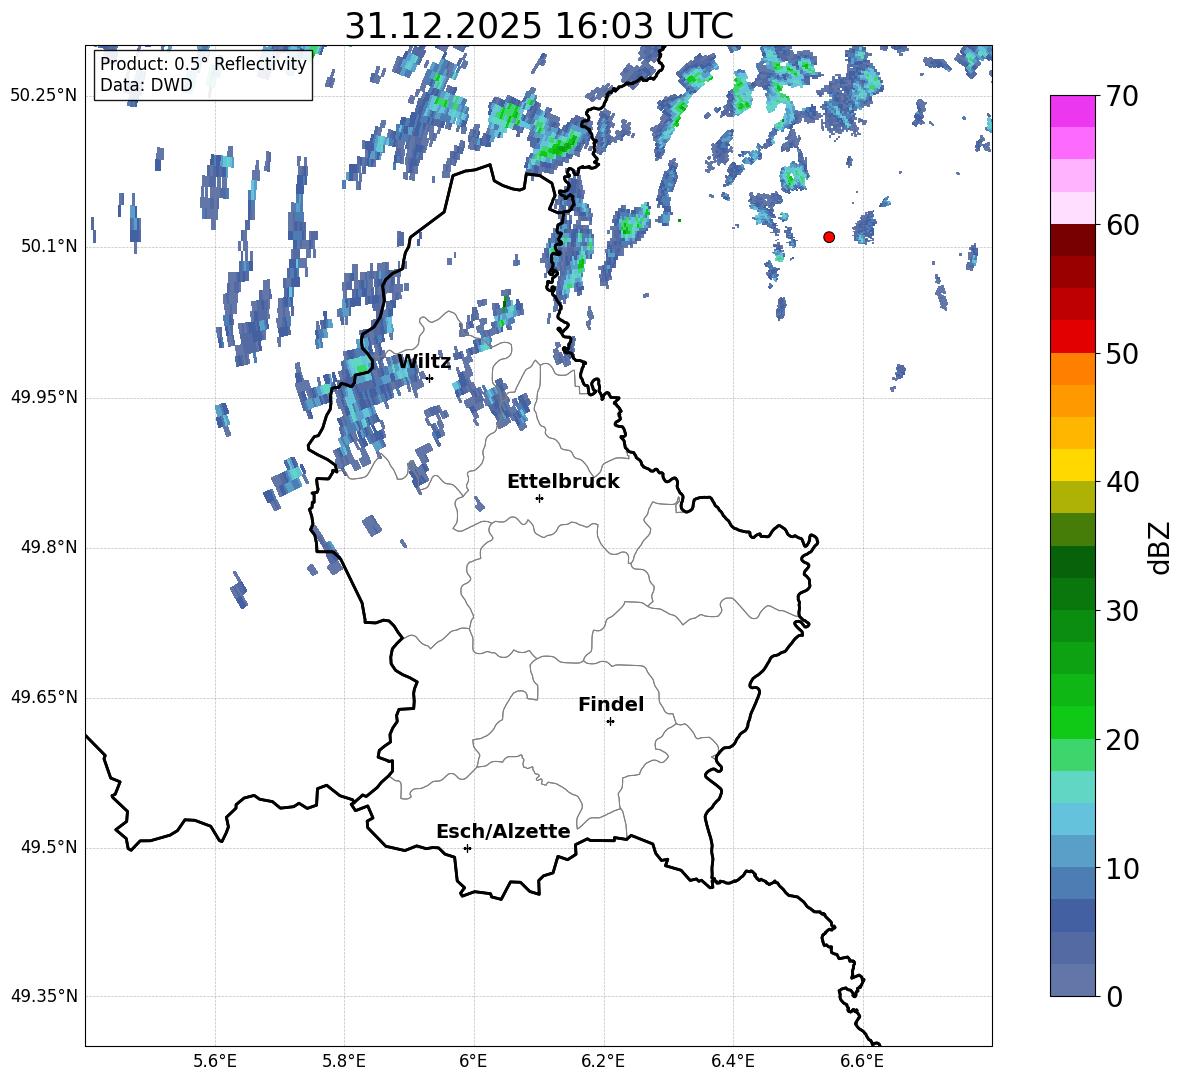This screenshot has height=1081, width=1184.
Task: Select the Ettelbruck city label
Action: 563,481
